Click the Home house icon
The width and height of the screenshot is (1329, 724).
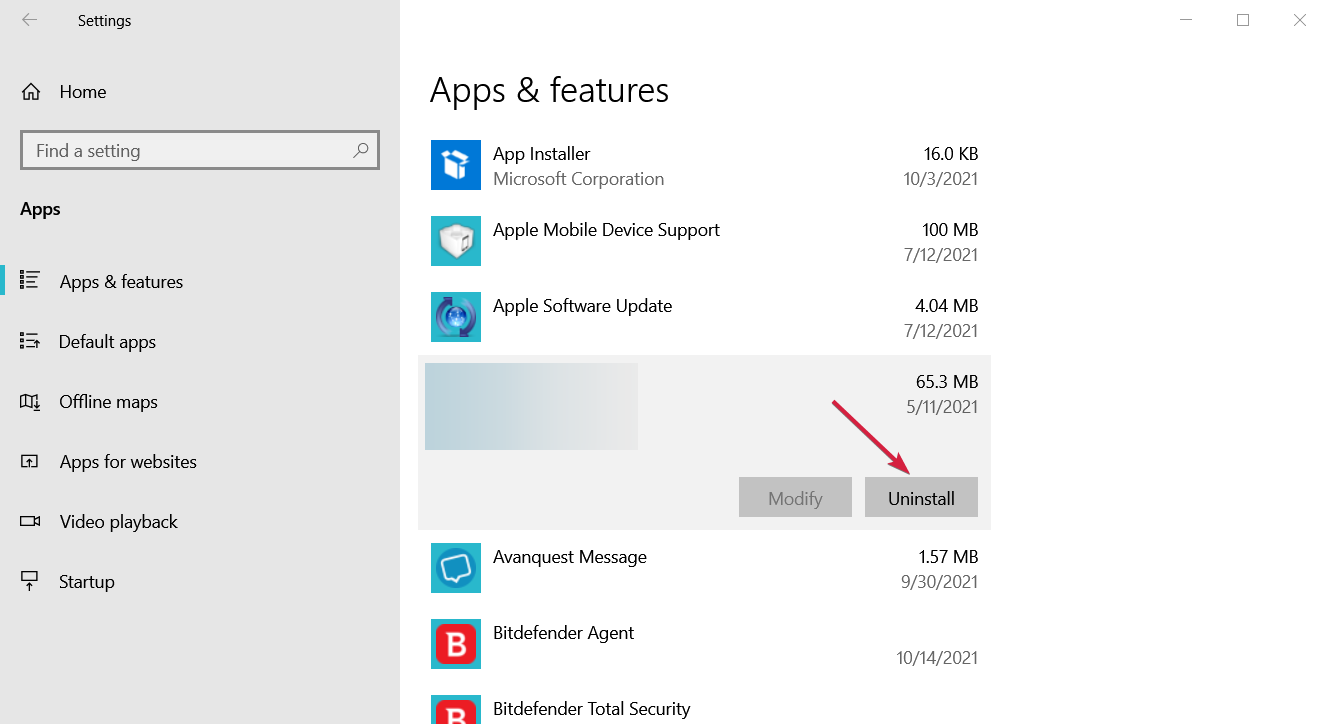click(x=31, y=91)
